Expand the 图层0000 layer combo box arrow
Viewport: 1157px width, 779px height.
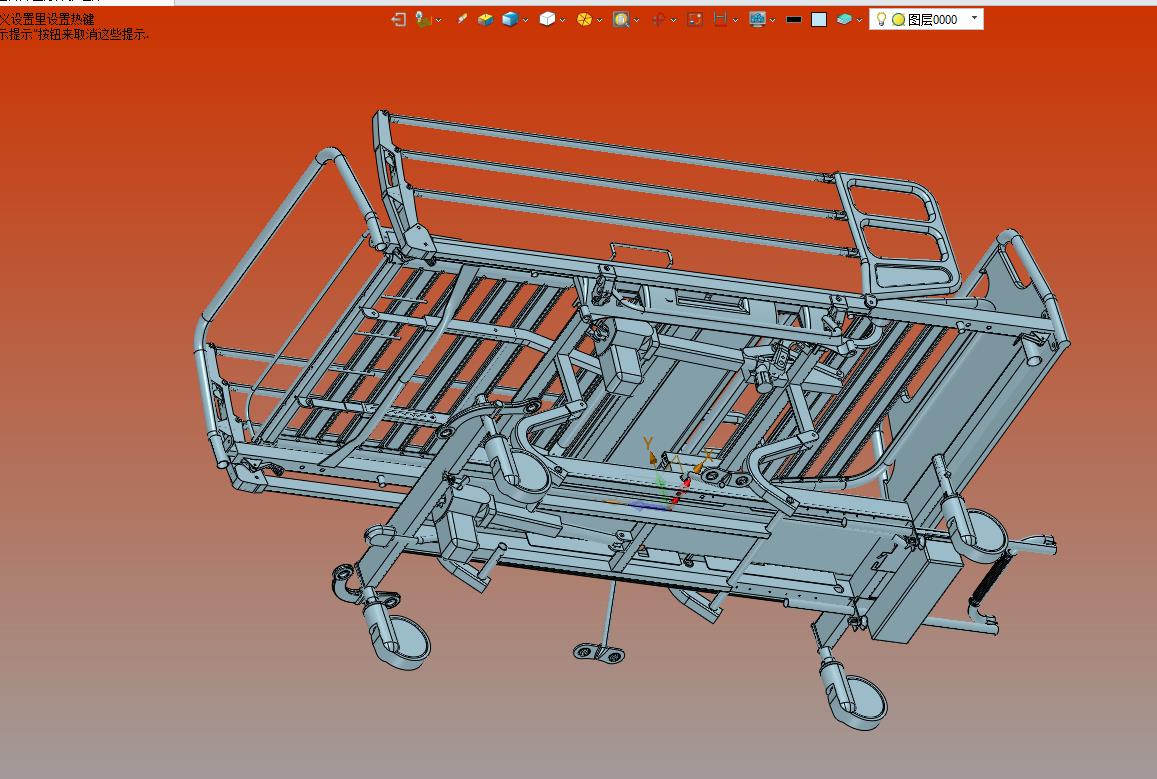(974, 18)
